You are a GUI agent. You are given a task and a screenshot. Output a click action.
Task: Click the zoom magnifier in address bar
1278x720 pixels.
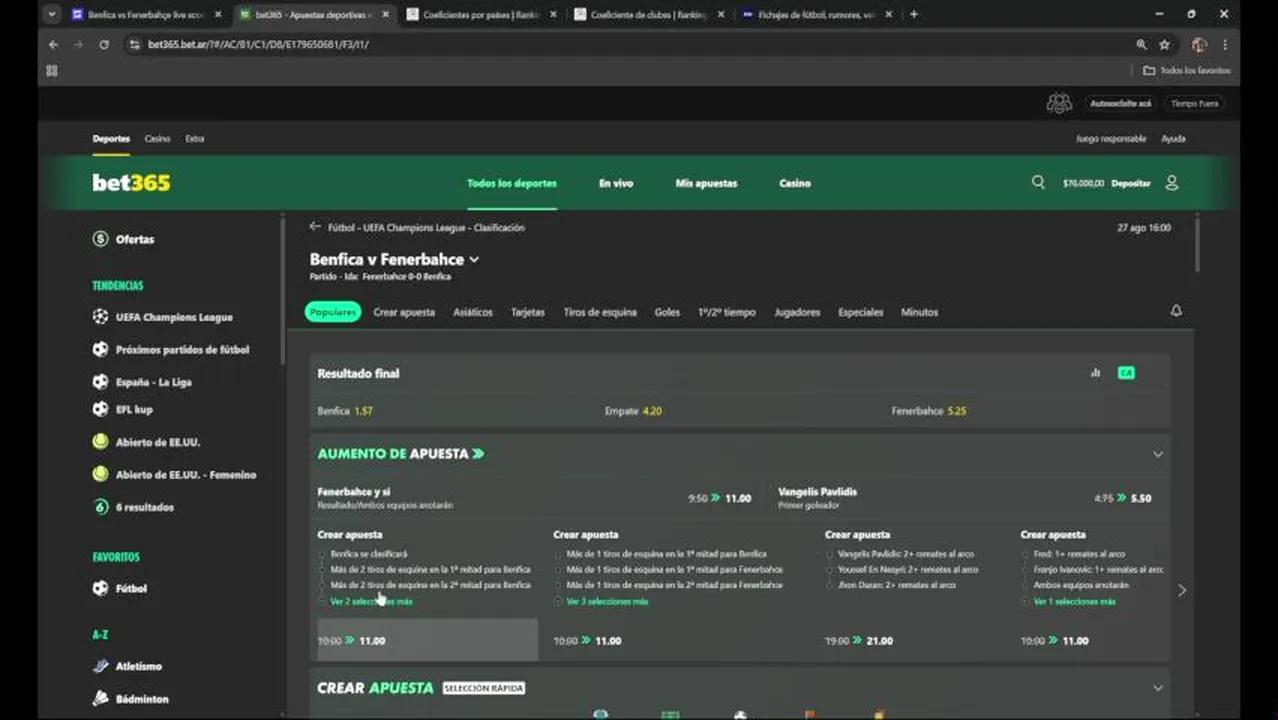click(x=1141, y=45)
